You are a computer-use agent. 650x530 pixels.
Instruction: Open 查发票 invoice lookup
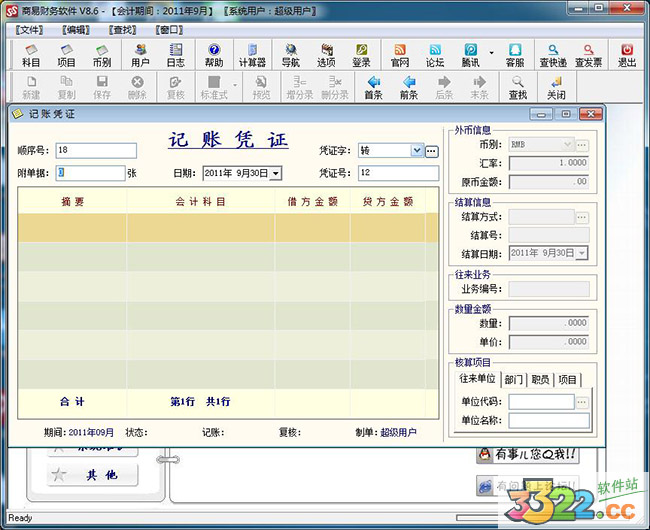(588, 56)
